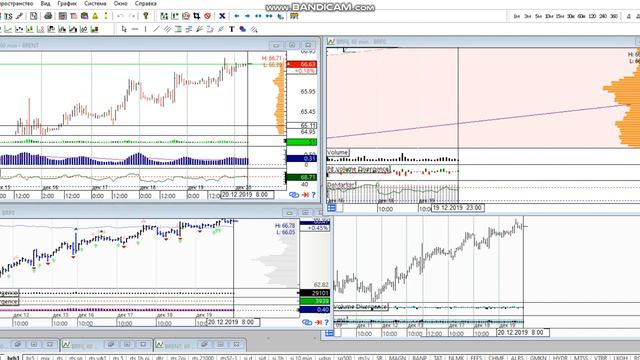Screen dimensions: 640x360
Task: Select the Fibonacci retracement levels tool
Action: (178, 29)
